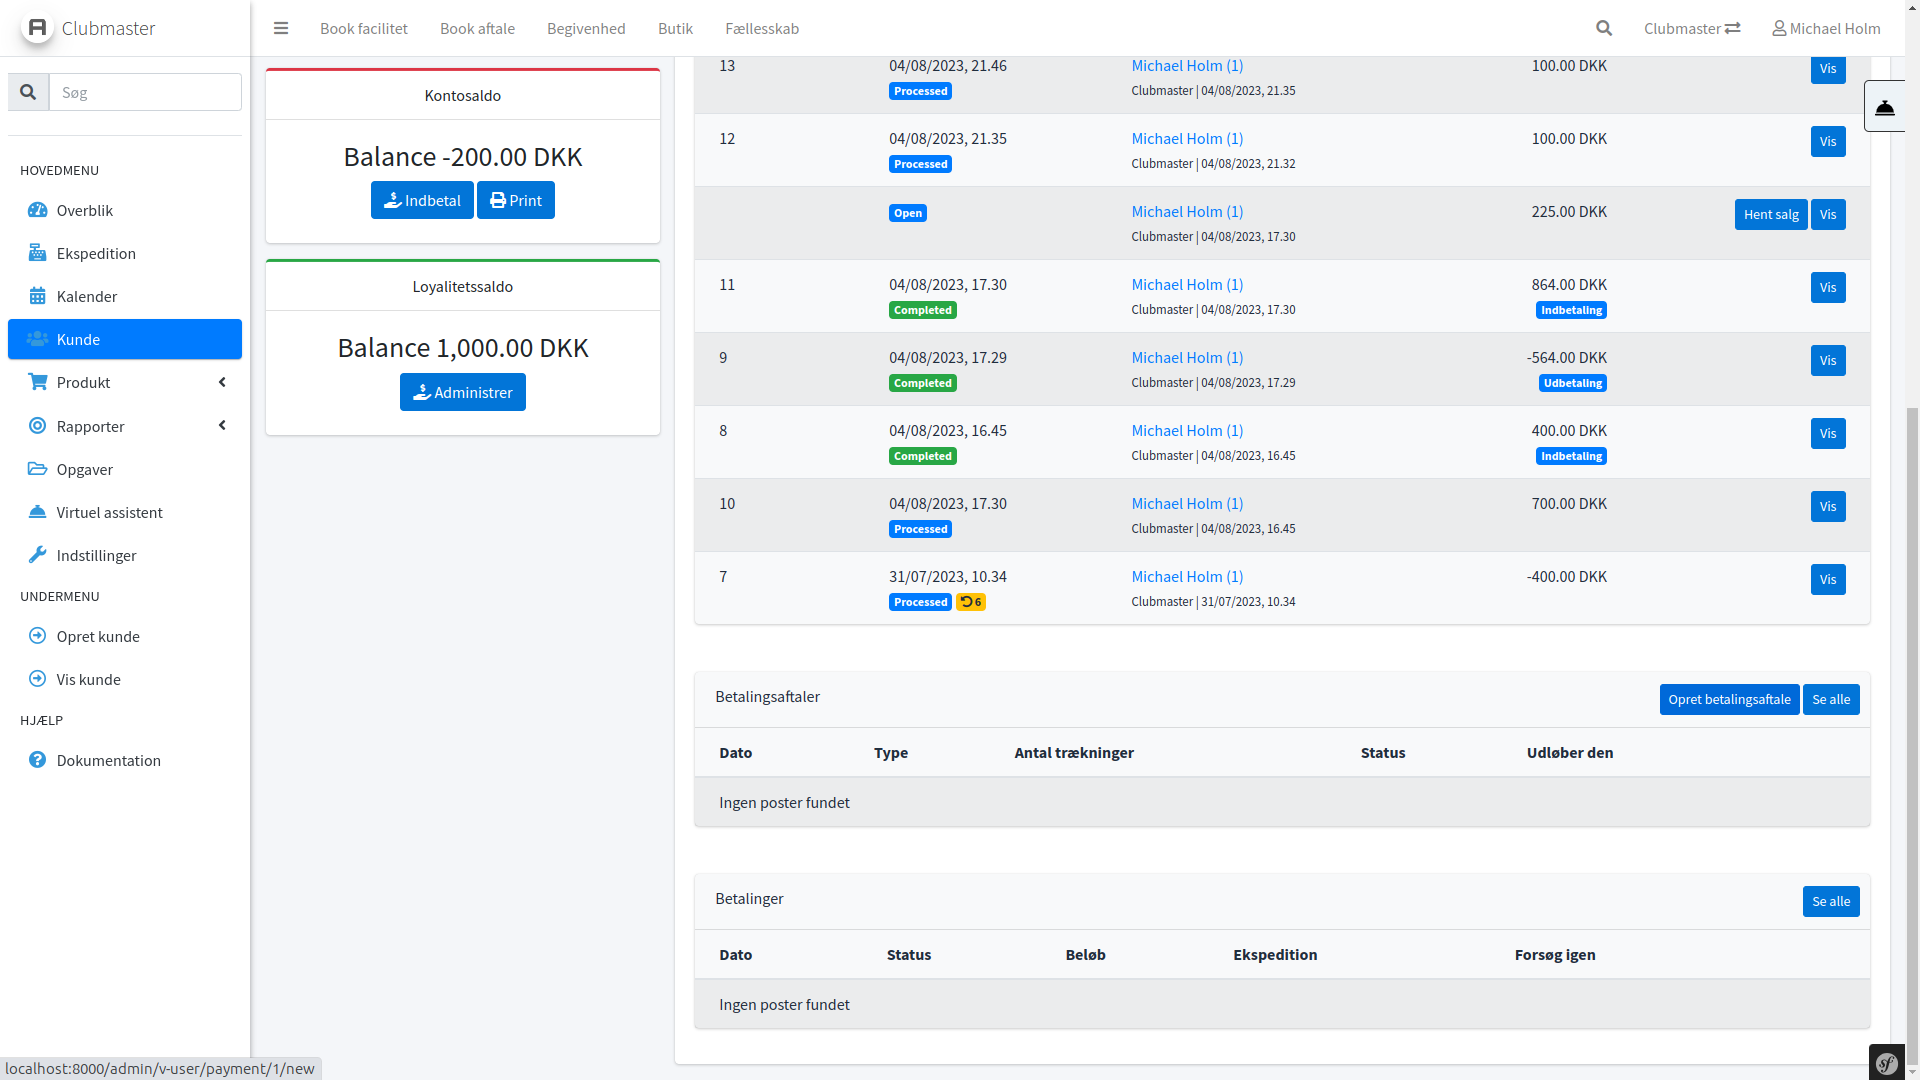Click the Symfony debug toolbar icon

[x=1886, y=1063]
